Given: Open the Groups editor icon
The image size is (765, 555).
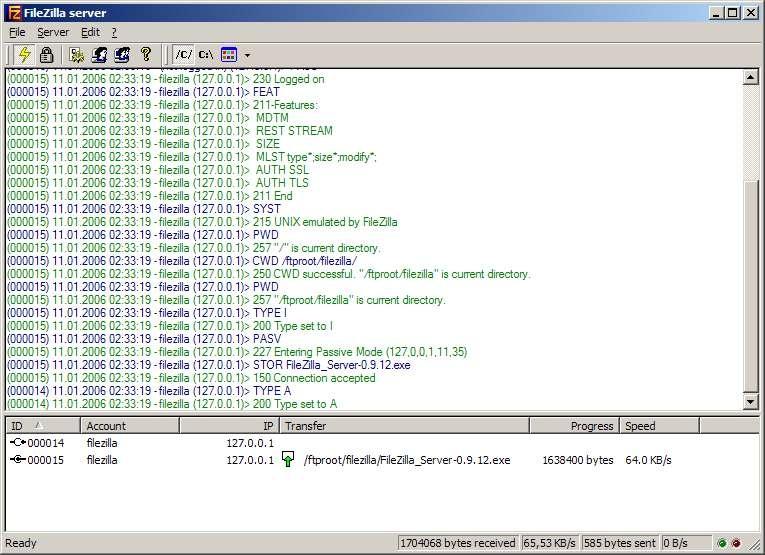Looking at the screenshot, I should point(122,55).
